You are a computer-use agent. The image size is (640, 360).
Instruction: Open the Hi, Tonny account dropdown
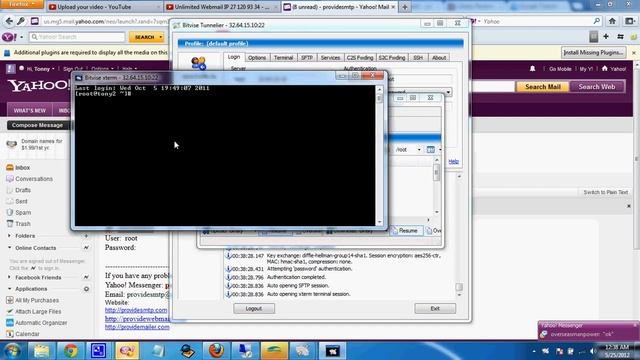tap(40, 69)
